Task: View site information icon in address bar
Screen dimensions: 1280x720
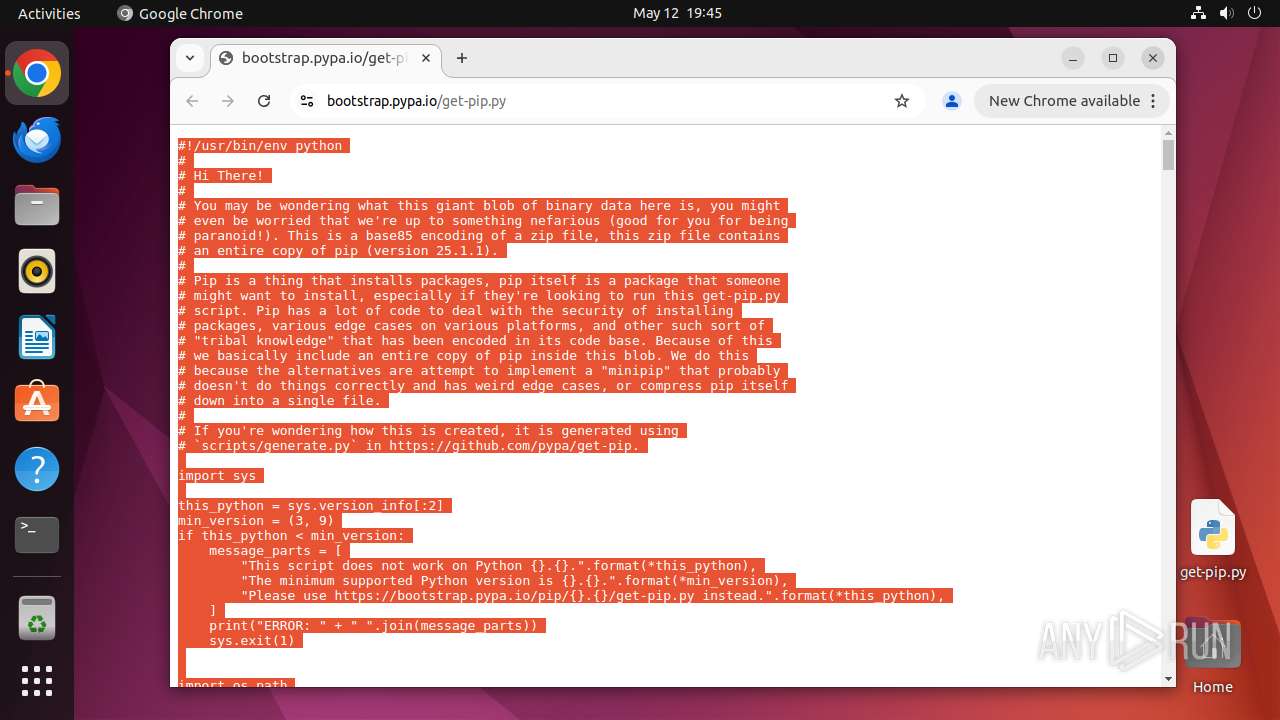Action: click(x=307, y=101)
